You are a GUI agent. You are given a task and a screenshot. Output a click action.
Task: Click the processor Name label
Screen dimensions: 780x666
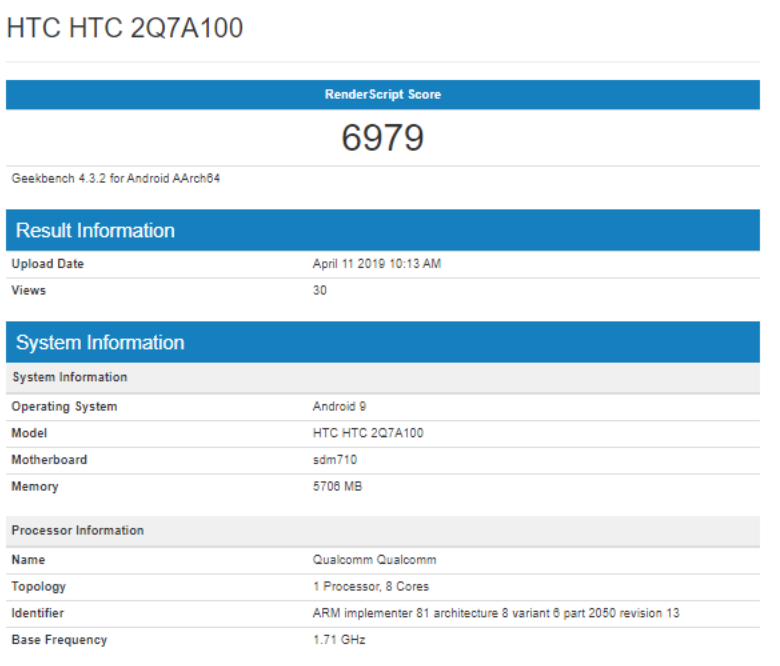(28, 560)
